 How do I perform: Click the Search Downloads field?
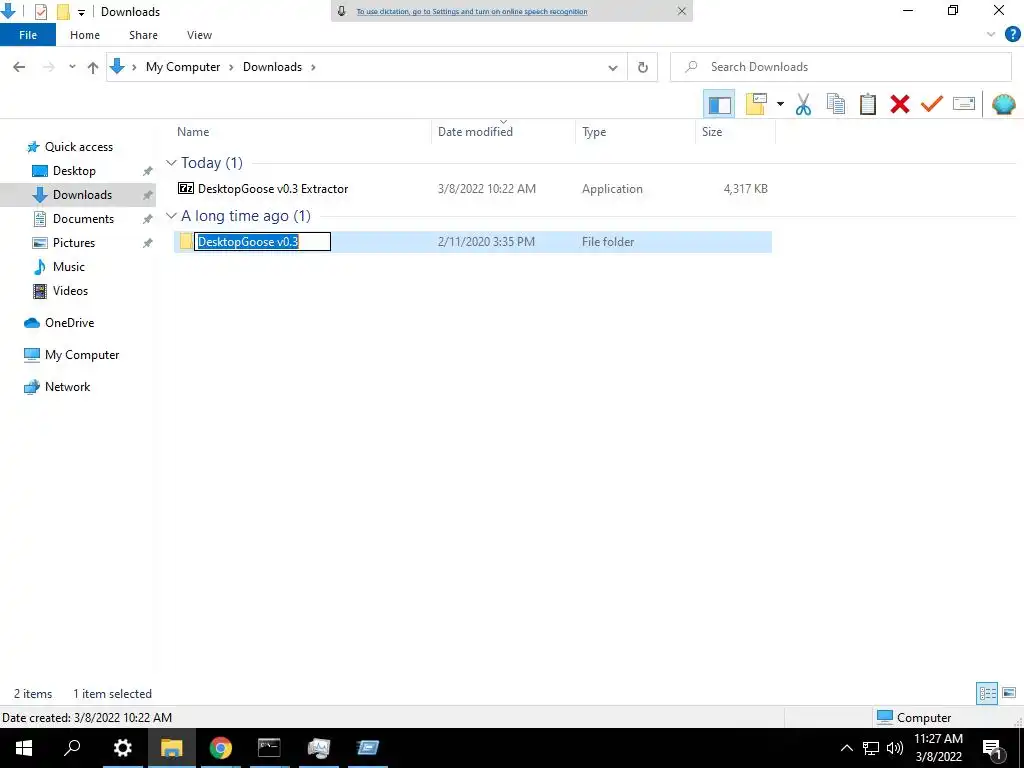(x=840, y=67)
